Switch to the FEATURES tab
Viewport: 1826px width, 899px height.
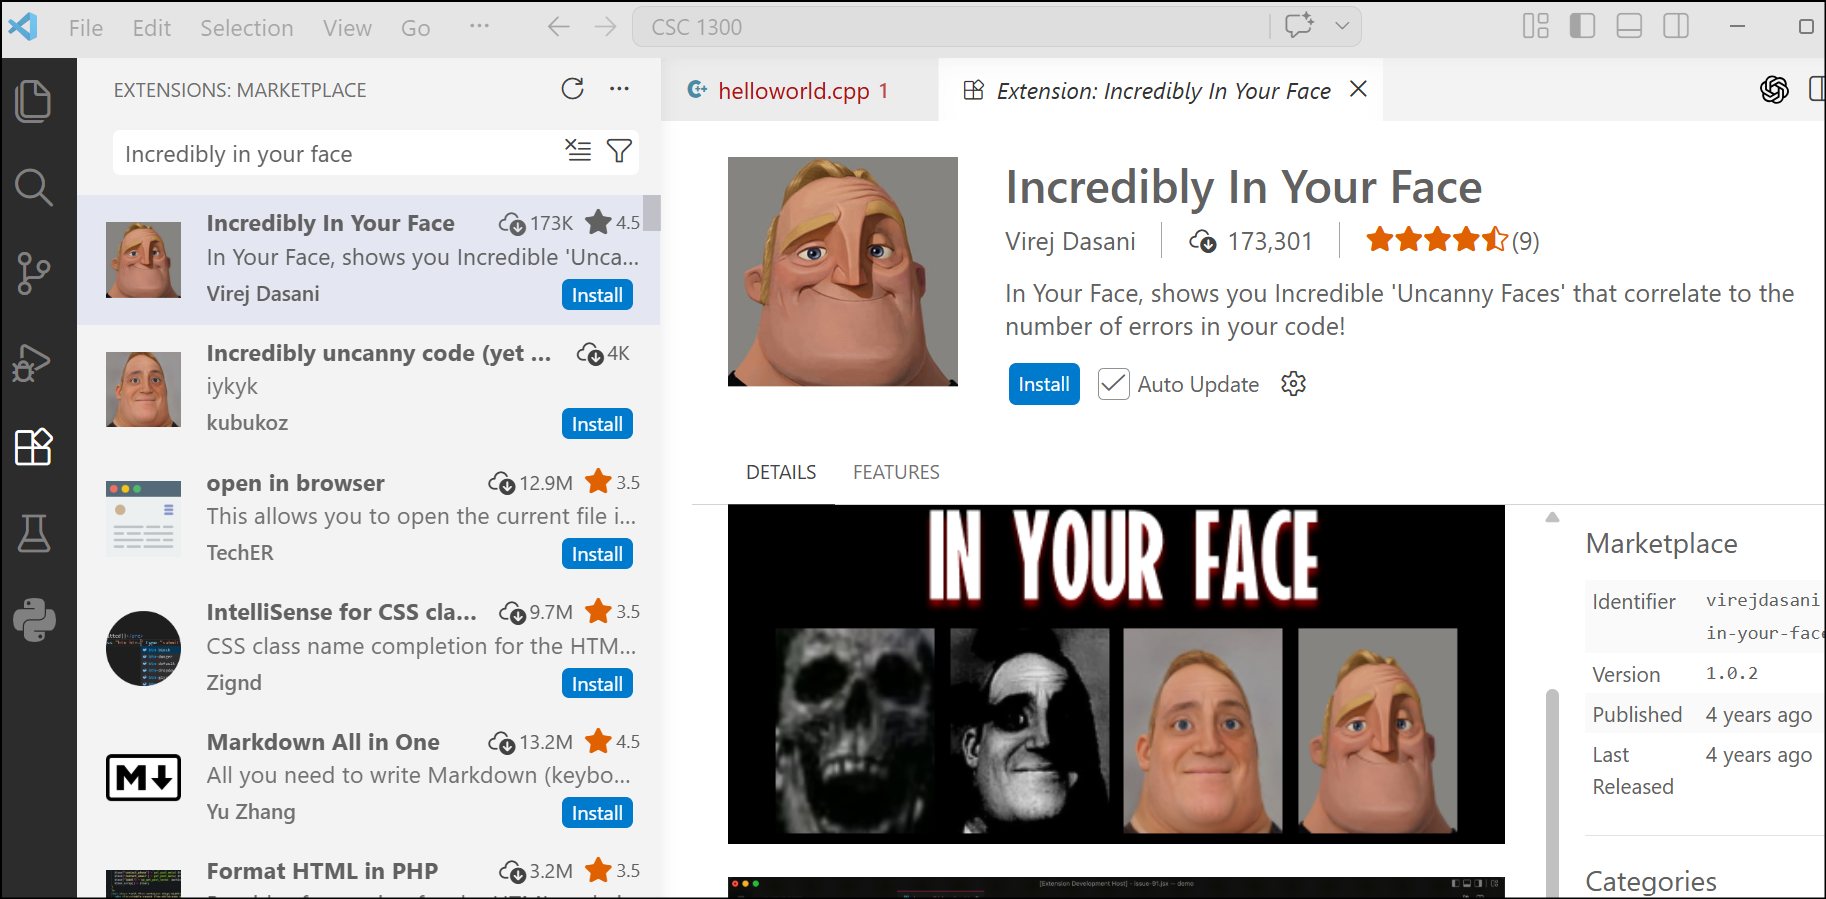[896, 472]
